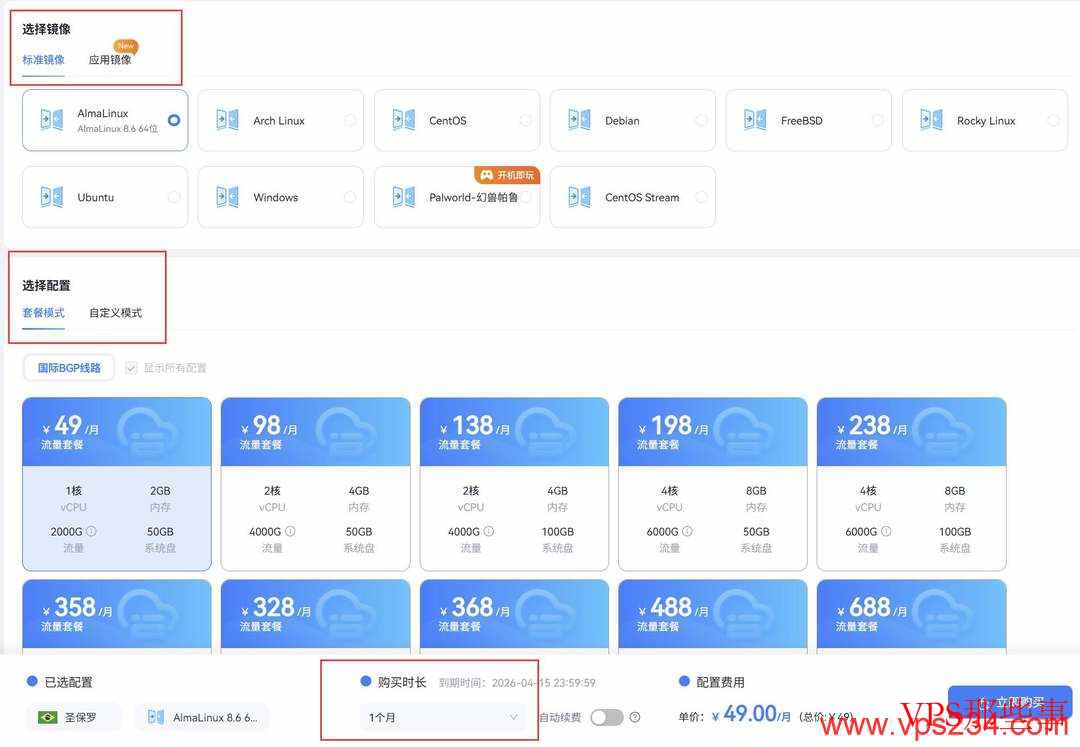Click the help icon next to 自动续费
1080x747 pixels.
[635, 717]
